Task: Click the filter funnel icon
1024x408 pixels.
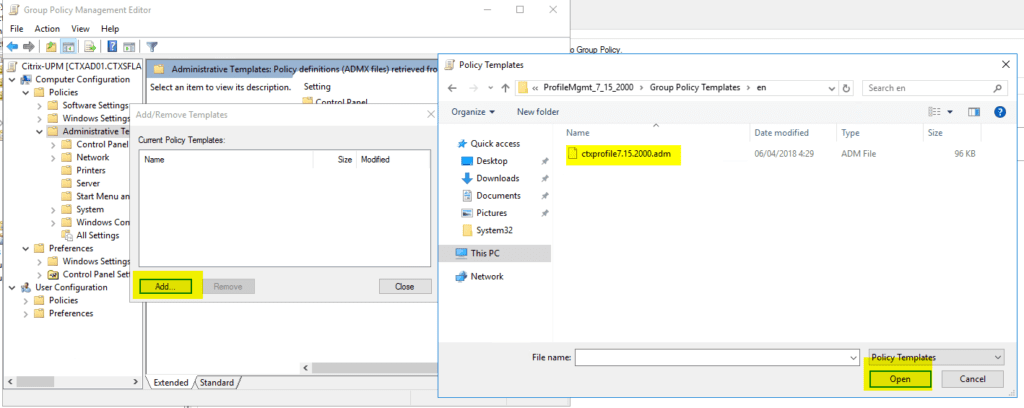Action: 152,46
